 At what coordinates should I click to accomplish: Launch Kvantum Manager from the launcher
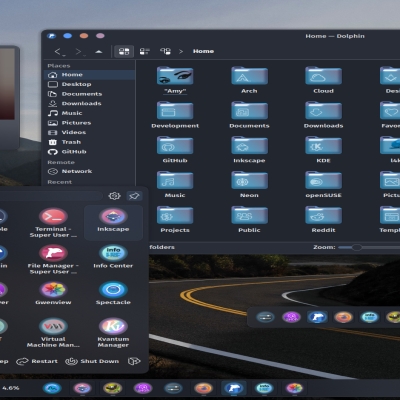click(113, 333)
